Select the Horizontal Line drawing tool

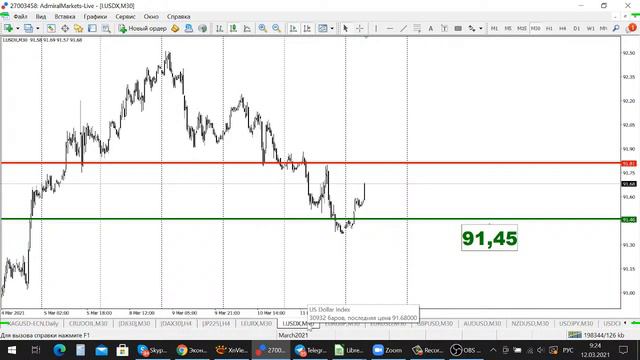point(390,28)
